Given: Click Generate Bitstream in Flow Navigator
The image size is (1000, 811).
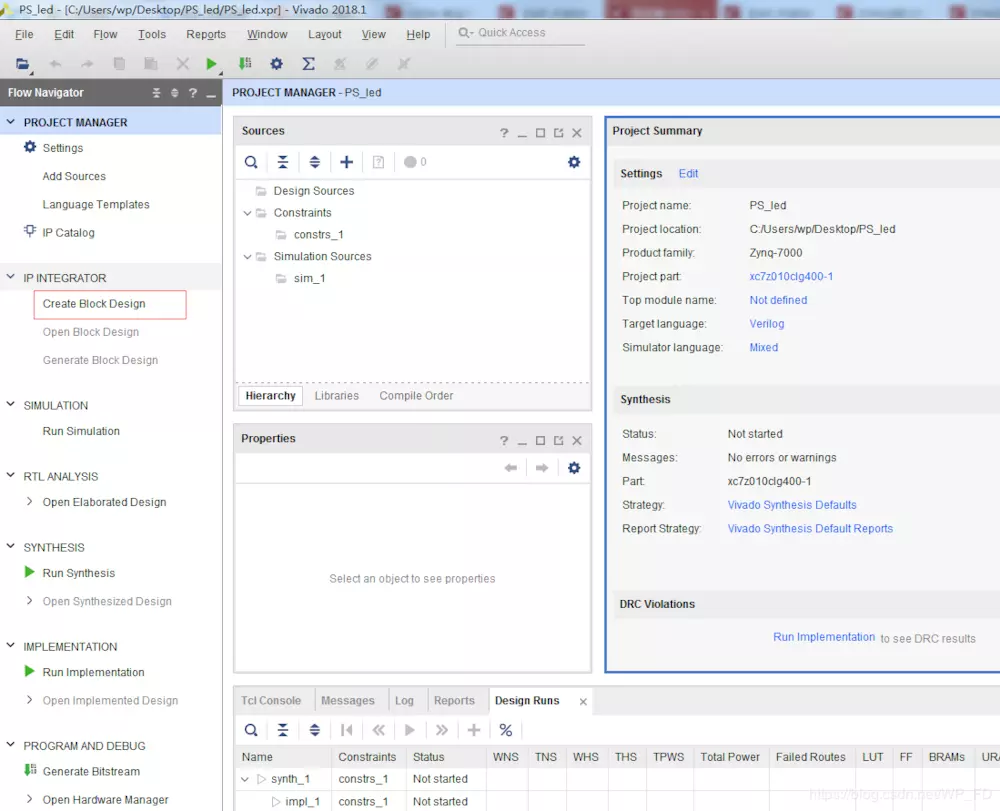Looking at the screenshot, I should pos(91,771).
